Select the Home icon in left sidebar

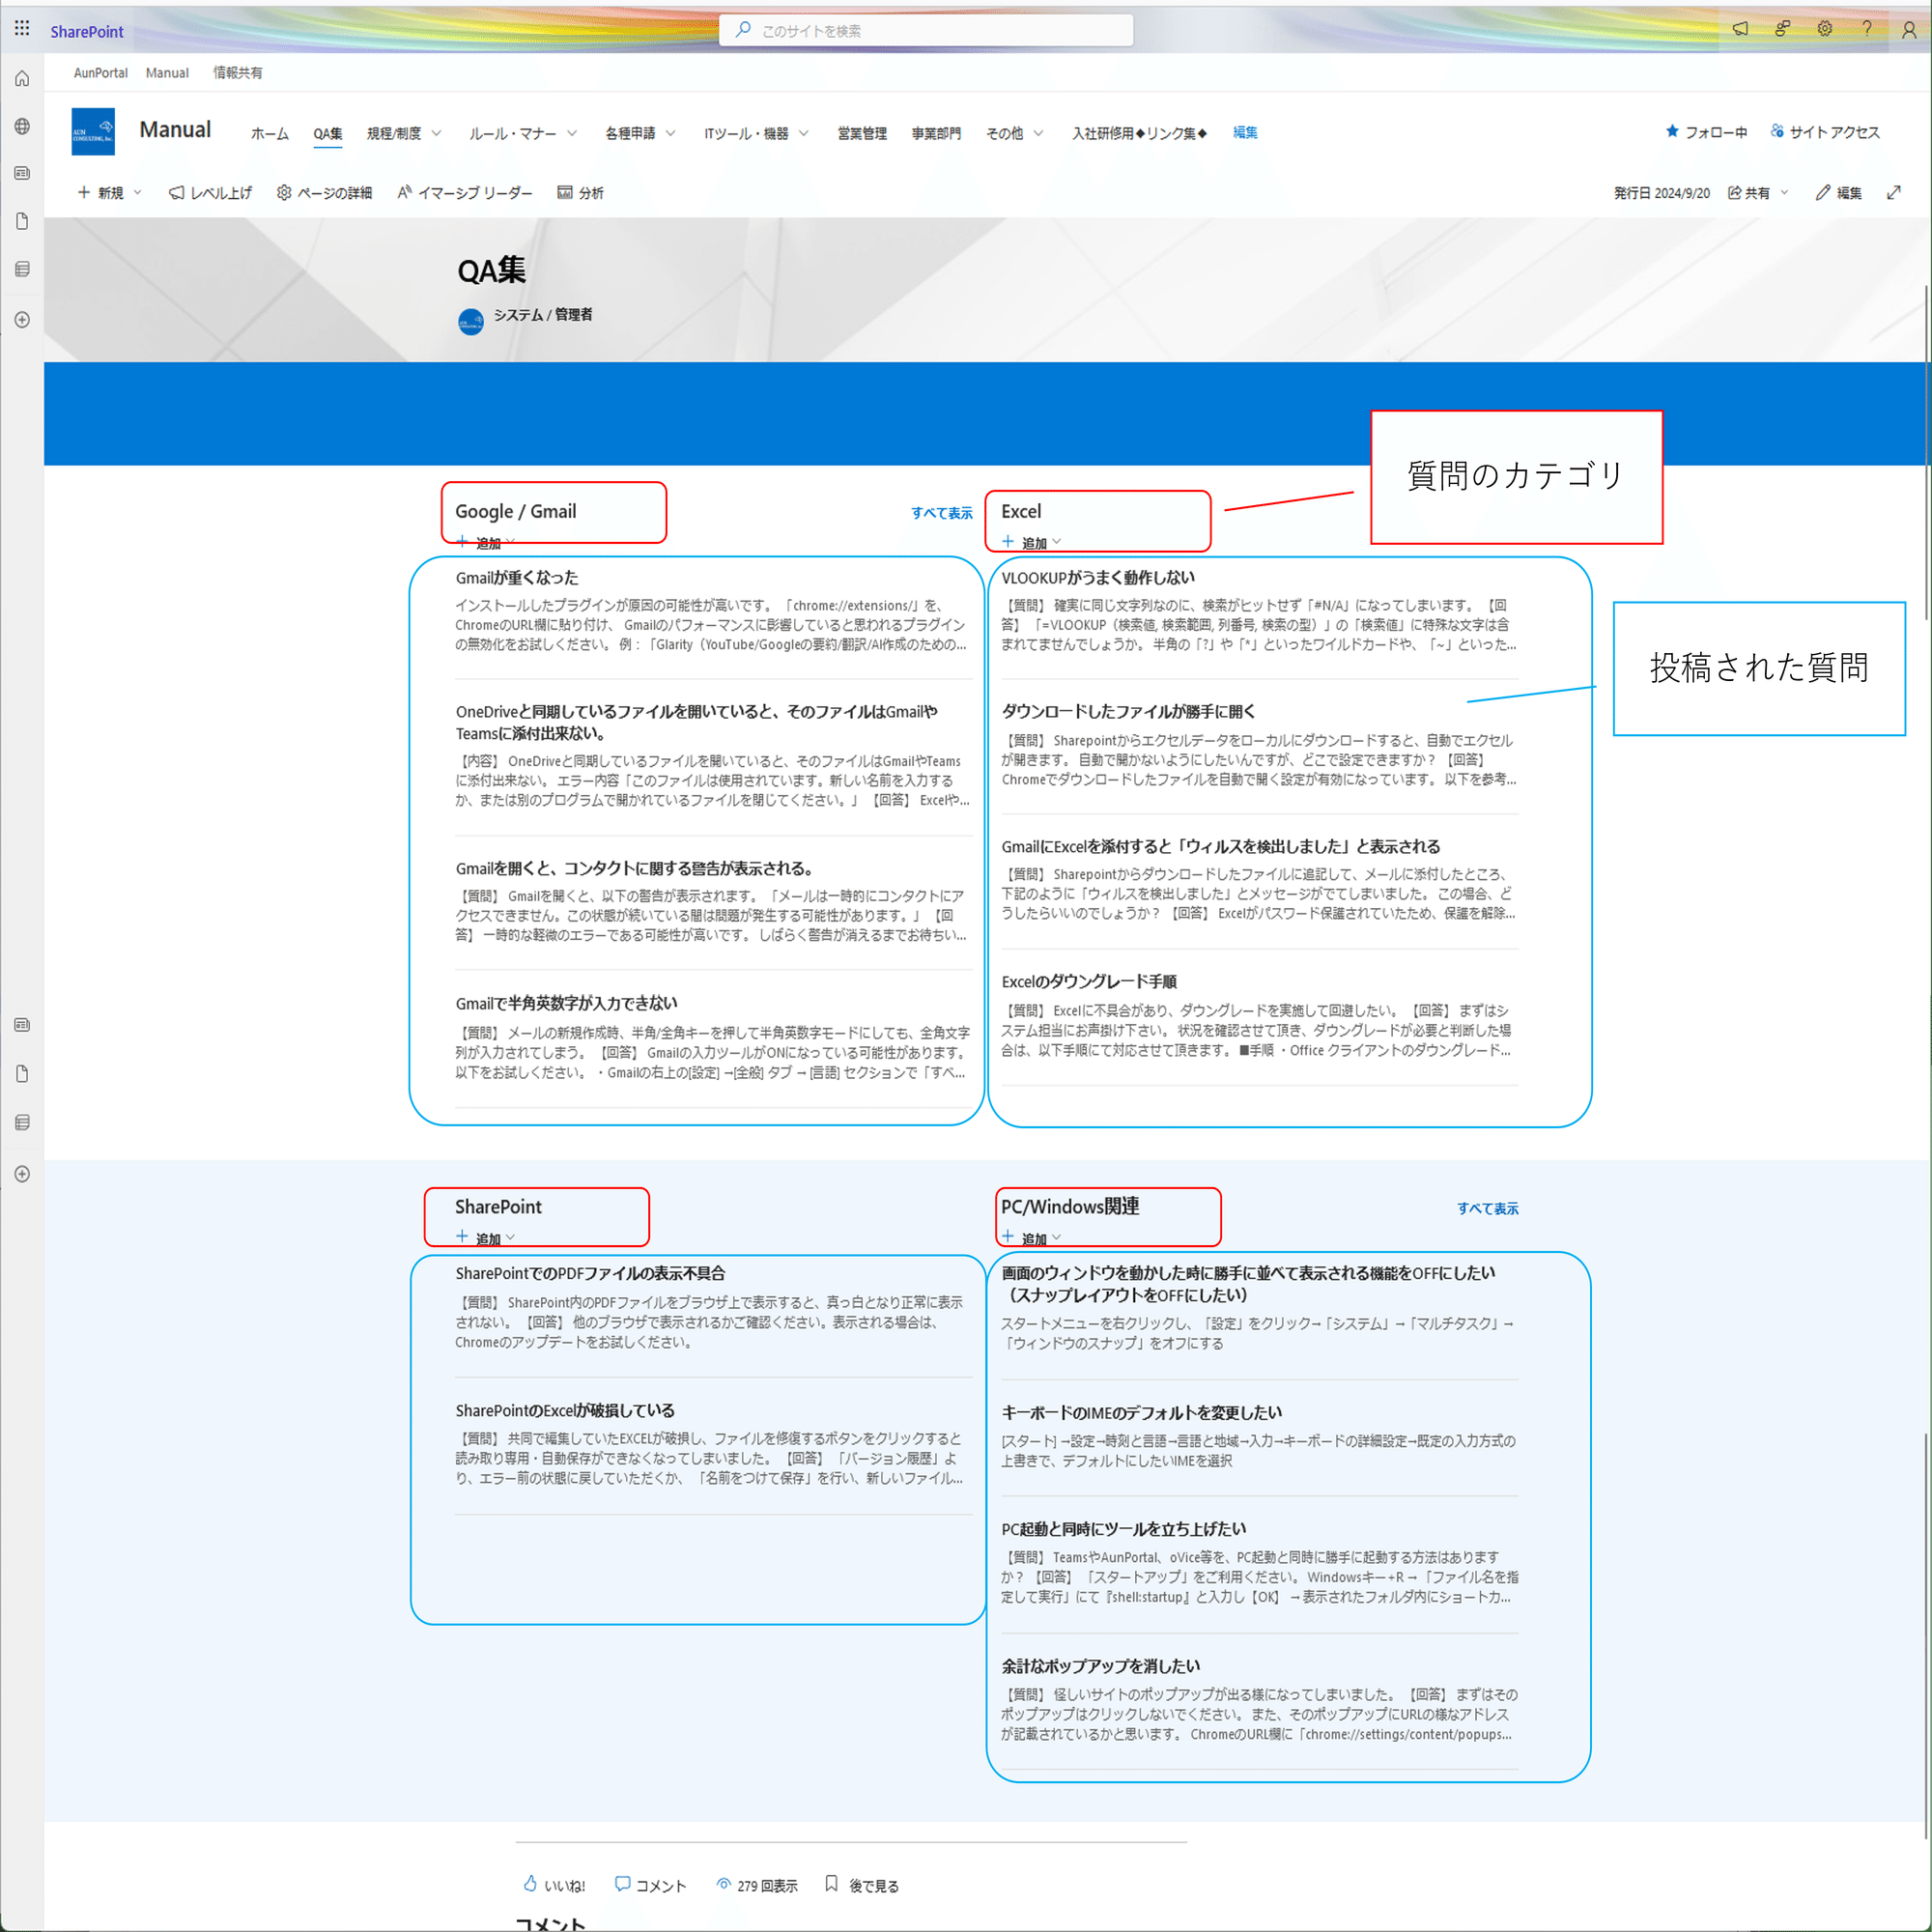21,78
